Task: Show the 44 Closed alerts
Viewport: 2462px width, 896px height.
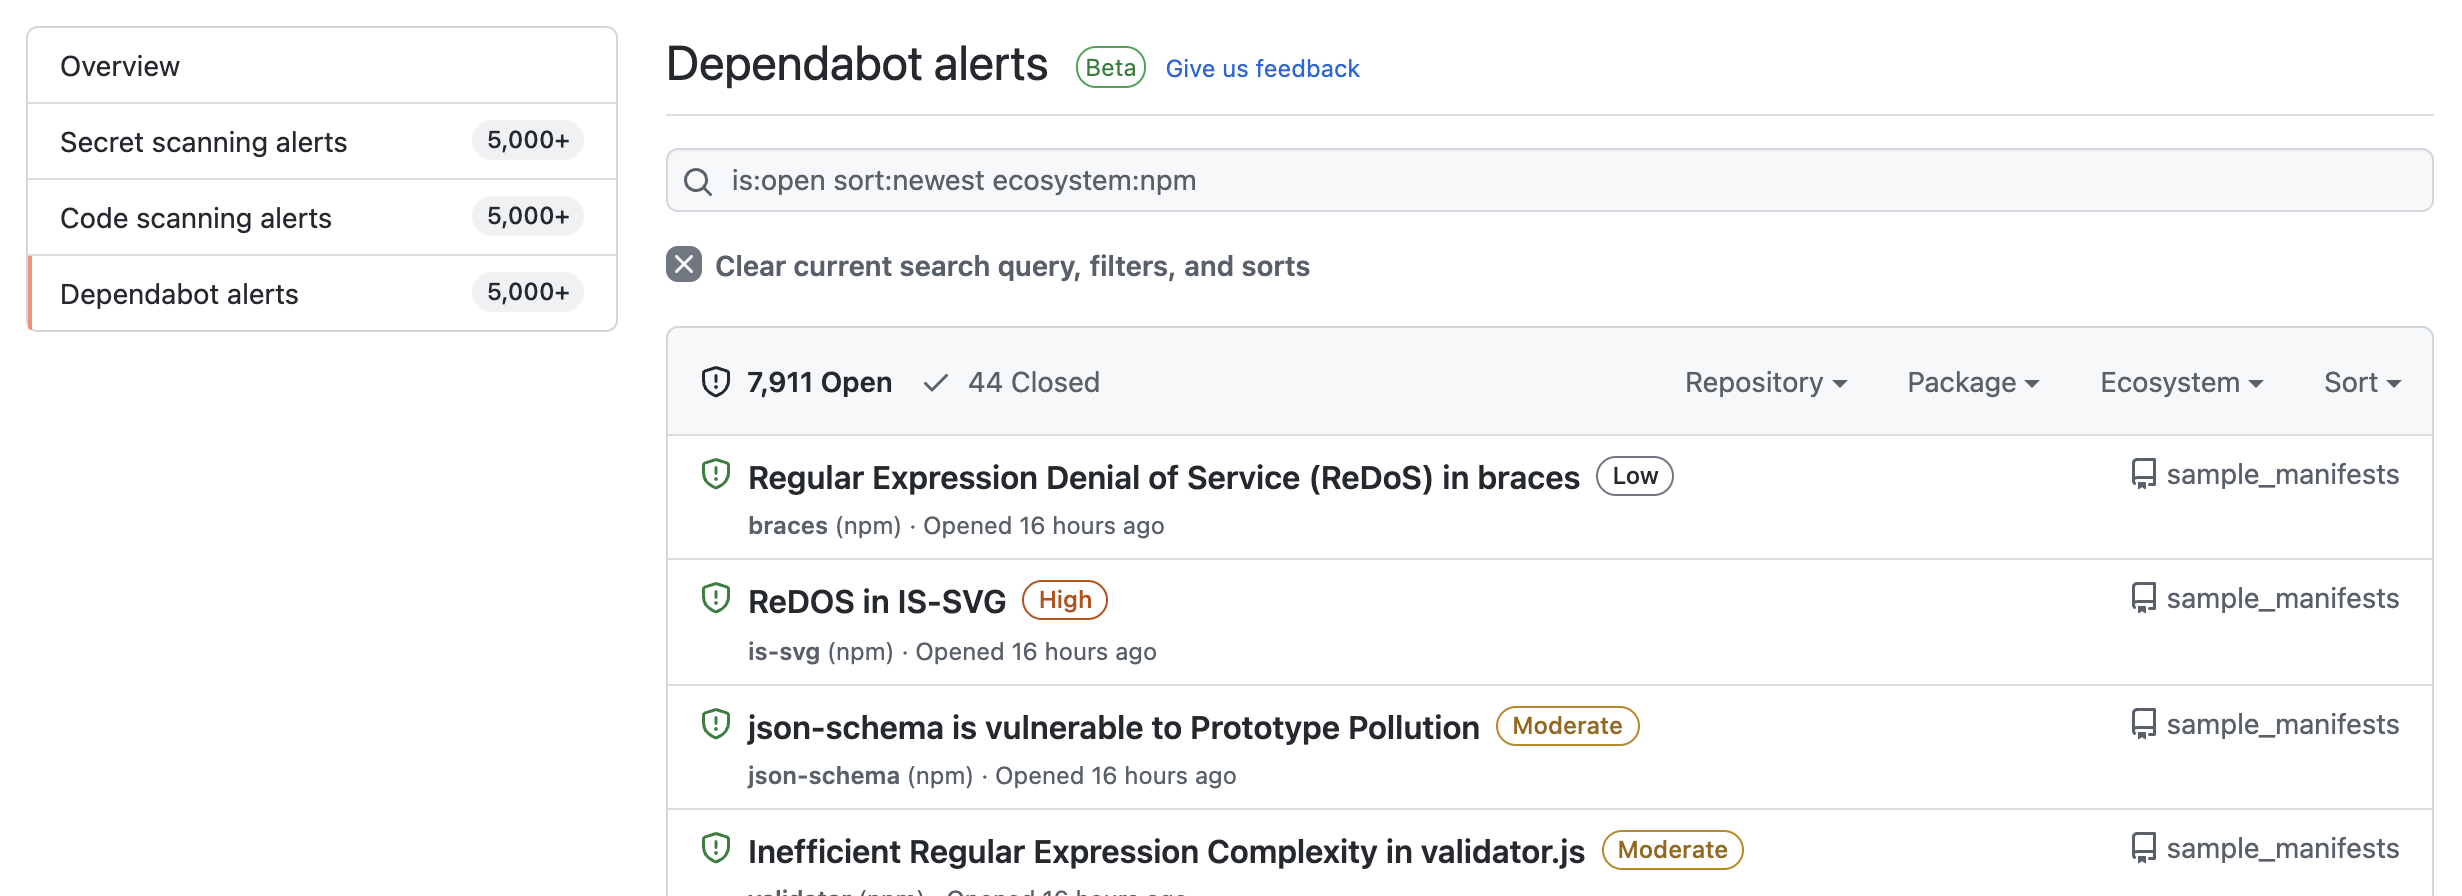Action: coord(1032,382)
